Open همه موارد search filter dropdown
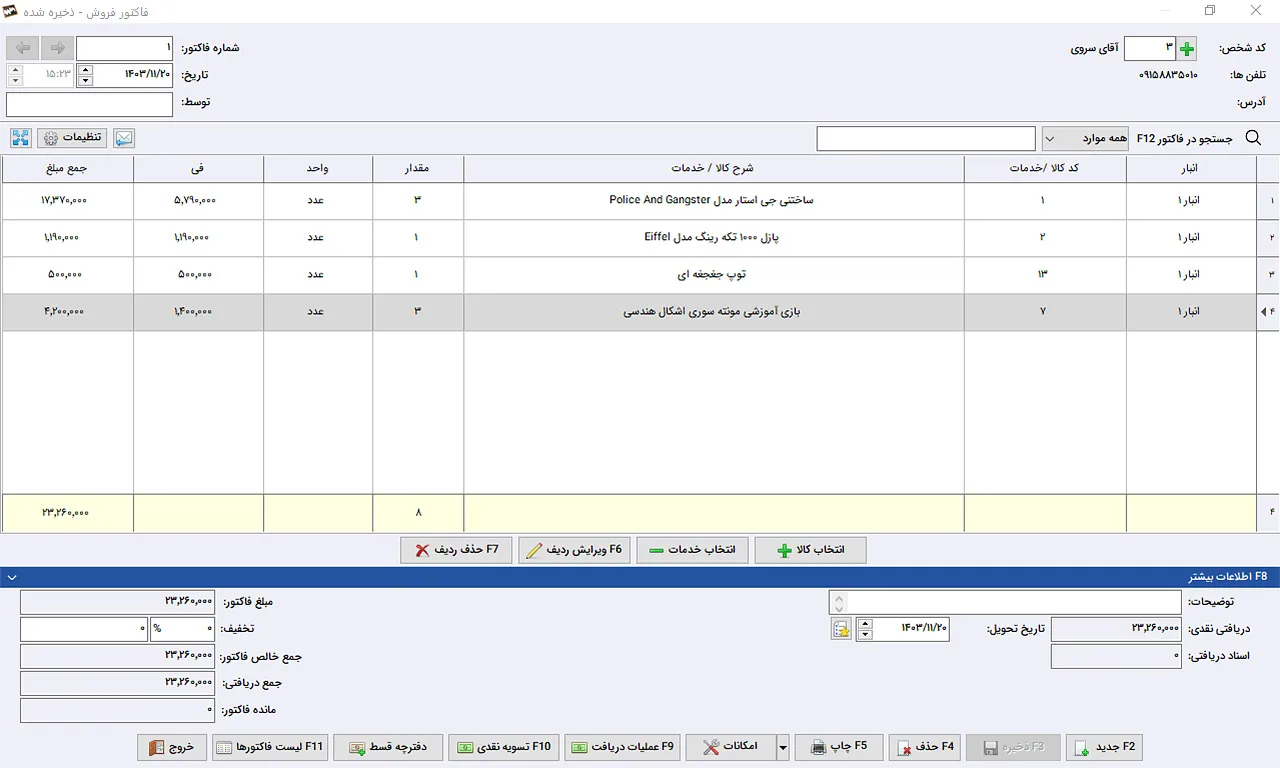 (1087, 139)
